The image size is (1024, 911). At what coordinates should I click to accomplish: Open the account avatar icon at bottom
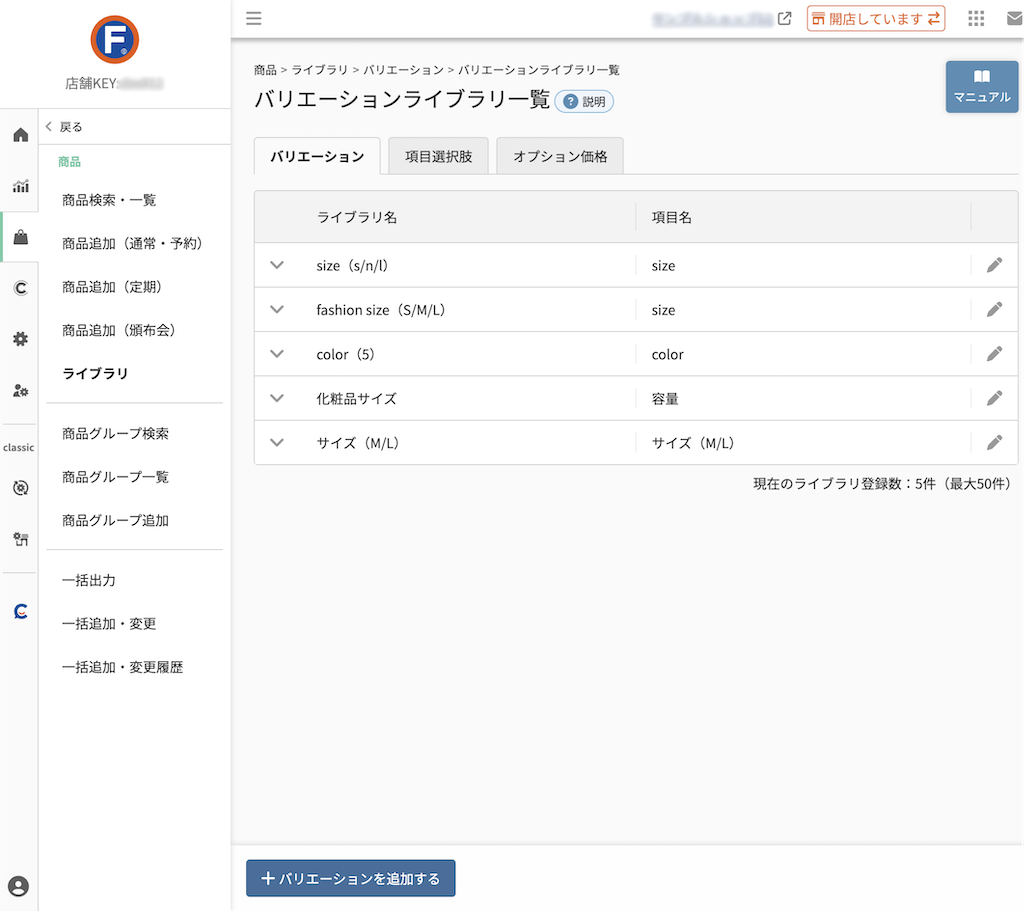tap(18, 886)
